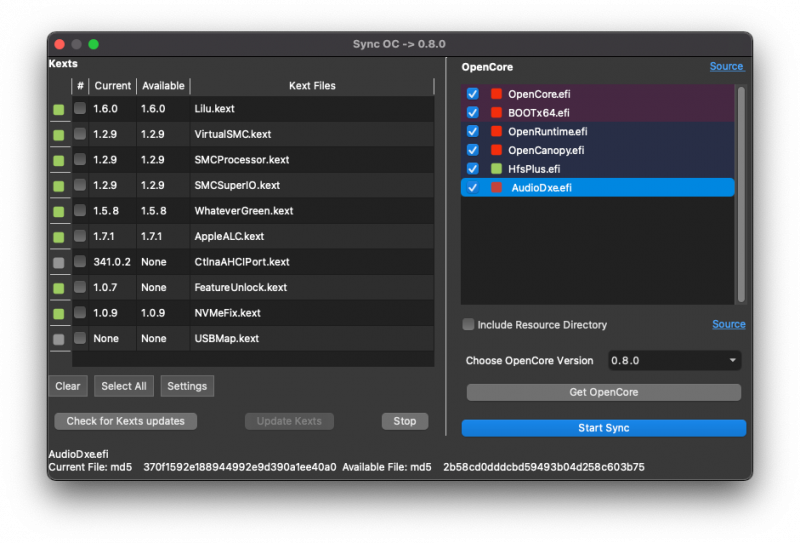
Task: Check the AppleALC.kext checkbox
Action: tap(80, 236)
